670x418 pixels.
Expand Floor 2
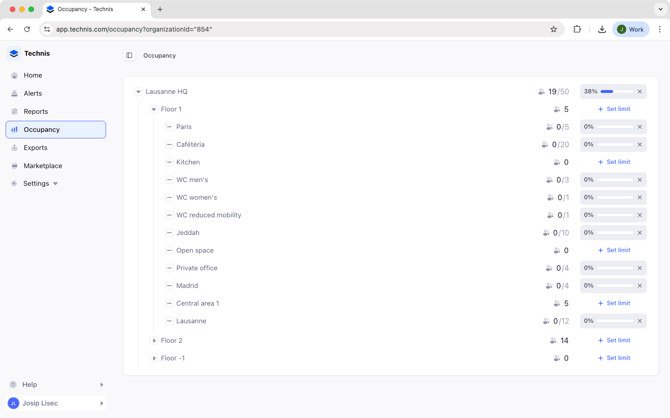(154, 341)
